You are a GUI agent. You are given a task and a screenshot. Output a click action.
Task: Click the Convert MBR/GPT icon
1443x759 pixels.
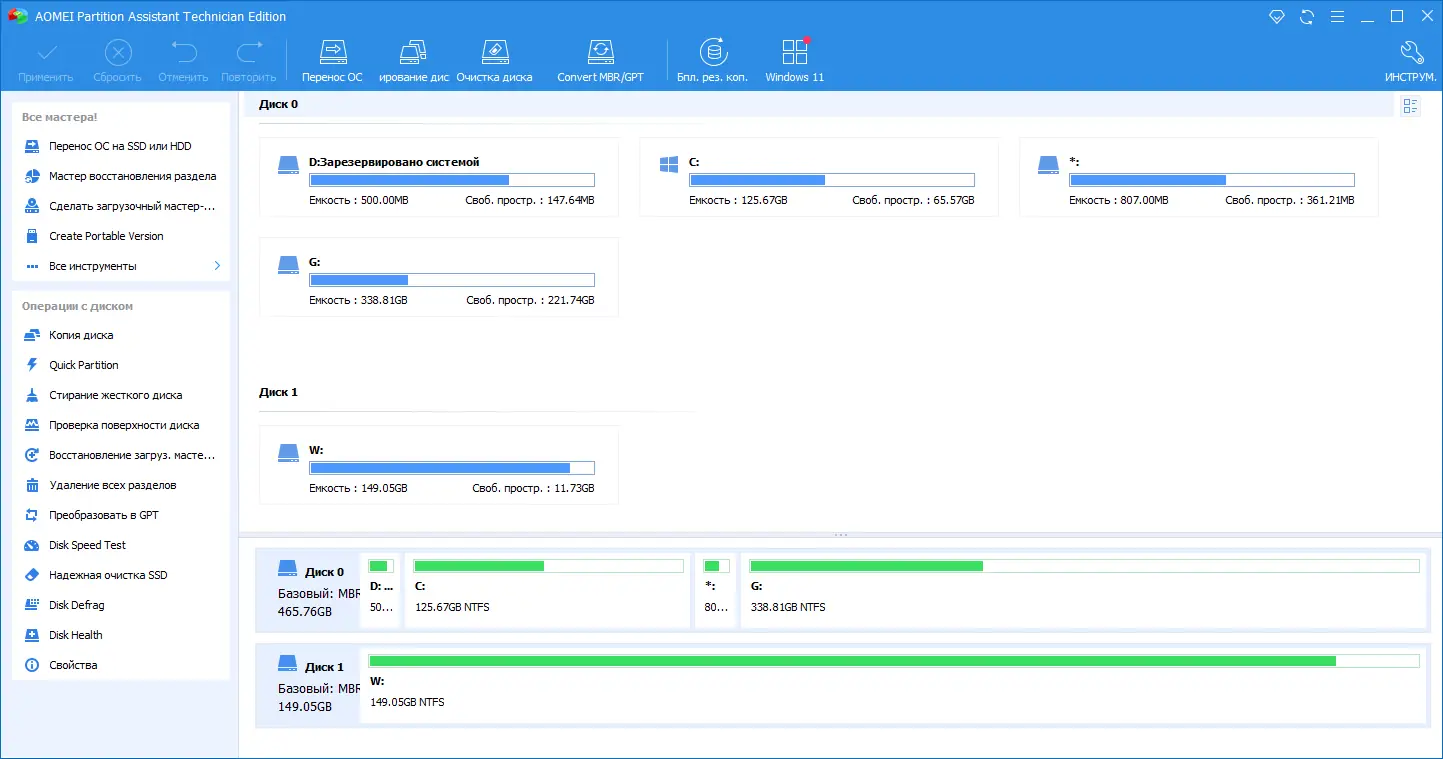pos(600,57)
